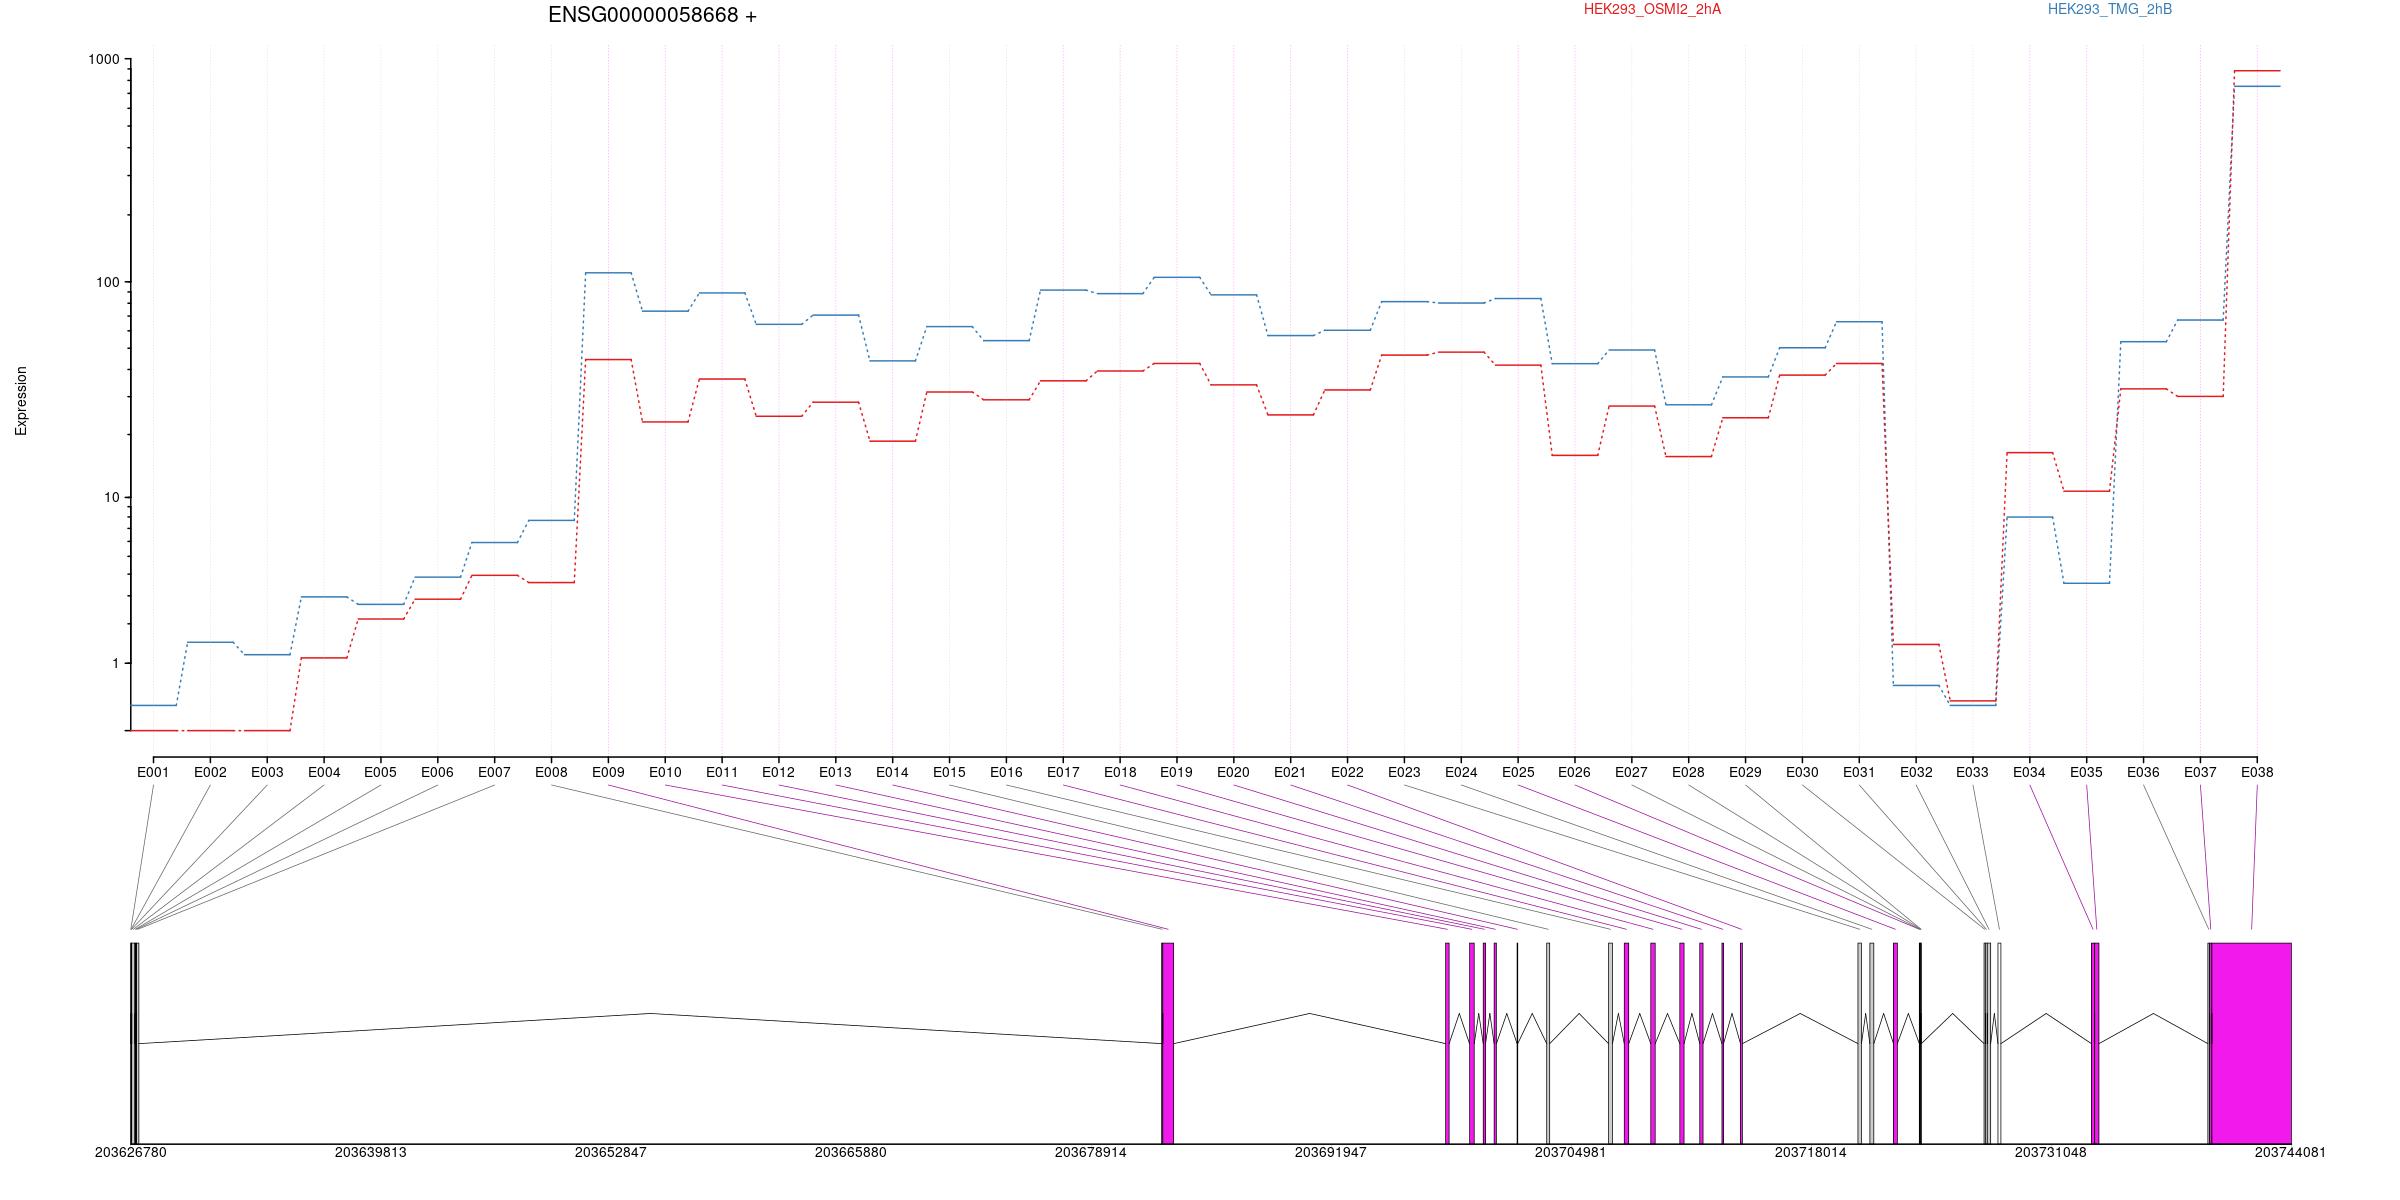Click exon label E023
2400x1200 pixels.
1404,772
